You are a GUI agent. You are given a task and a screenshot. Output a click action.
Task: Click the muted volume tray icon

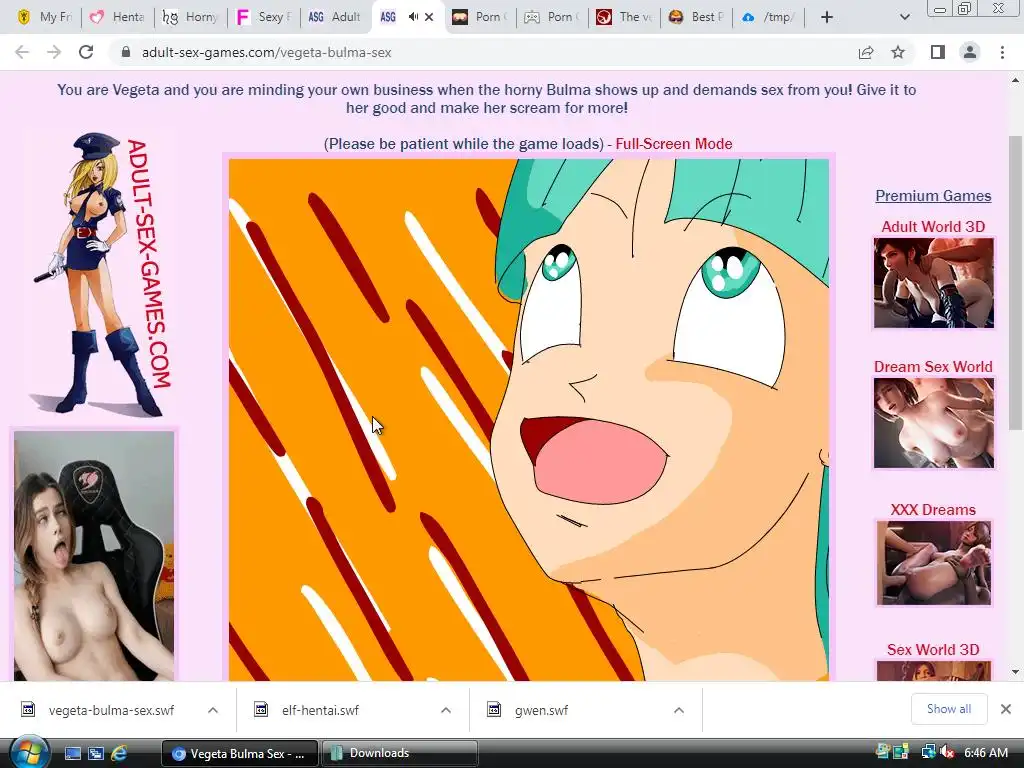(947, 753)
